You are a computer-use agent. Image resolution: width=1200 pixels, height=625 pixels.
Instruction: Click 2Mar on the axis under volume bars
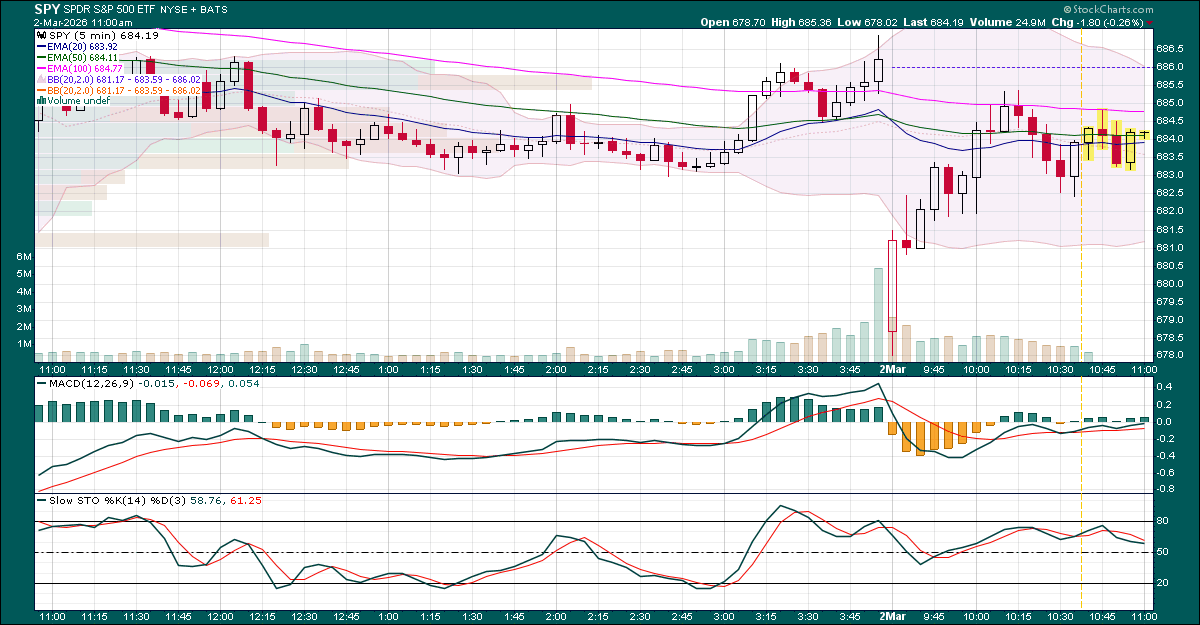point(892,369)
